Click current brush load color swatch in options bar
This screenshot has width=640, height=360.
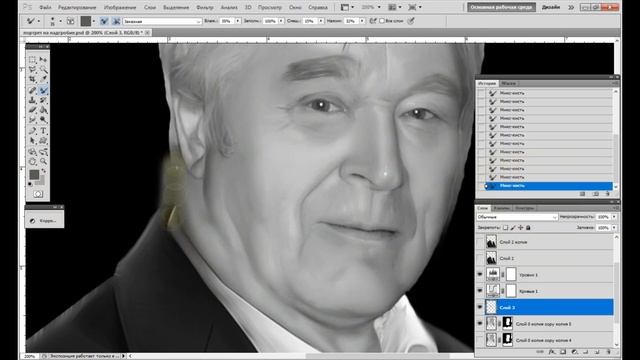(x=86, y=21)
